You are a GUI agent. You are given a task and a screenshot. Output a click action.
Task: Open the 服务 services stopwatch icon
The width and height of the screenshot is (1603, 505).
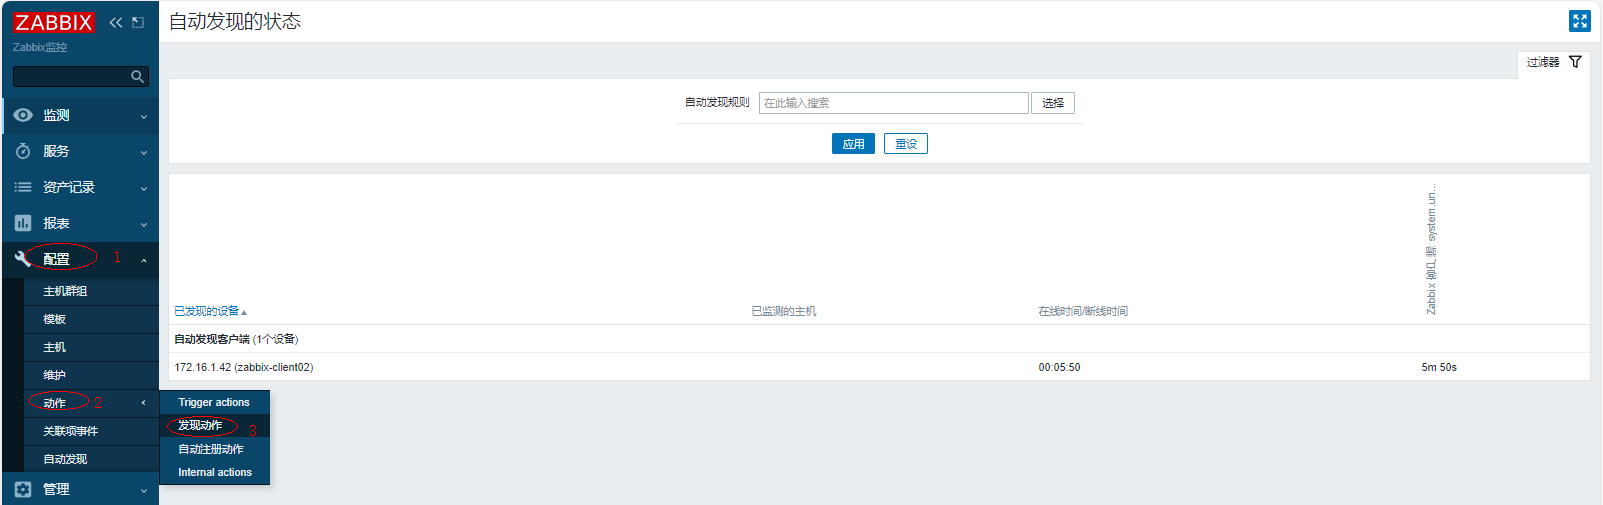pos(23,152)
